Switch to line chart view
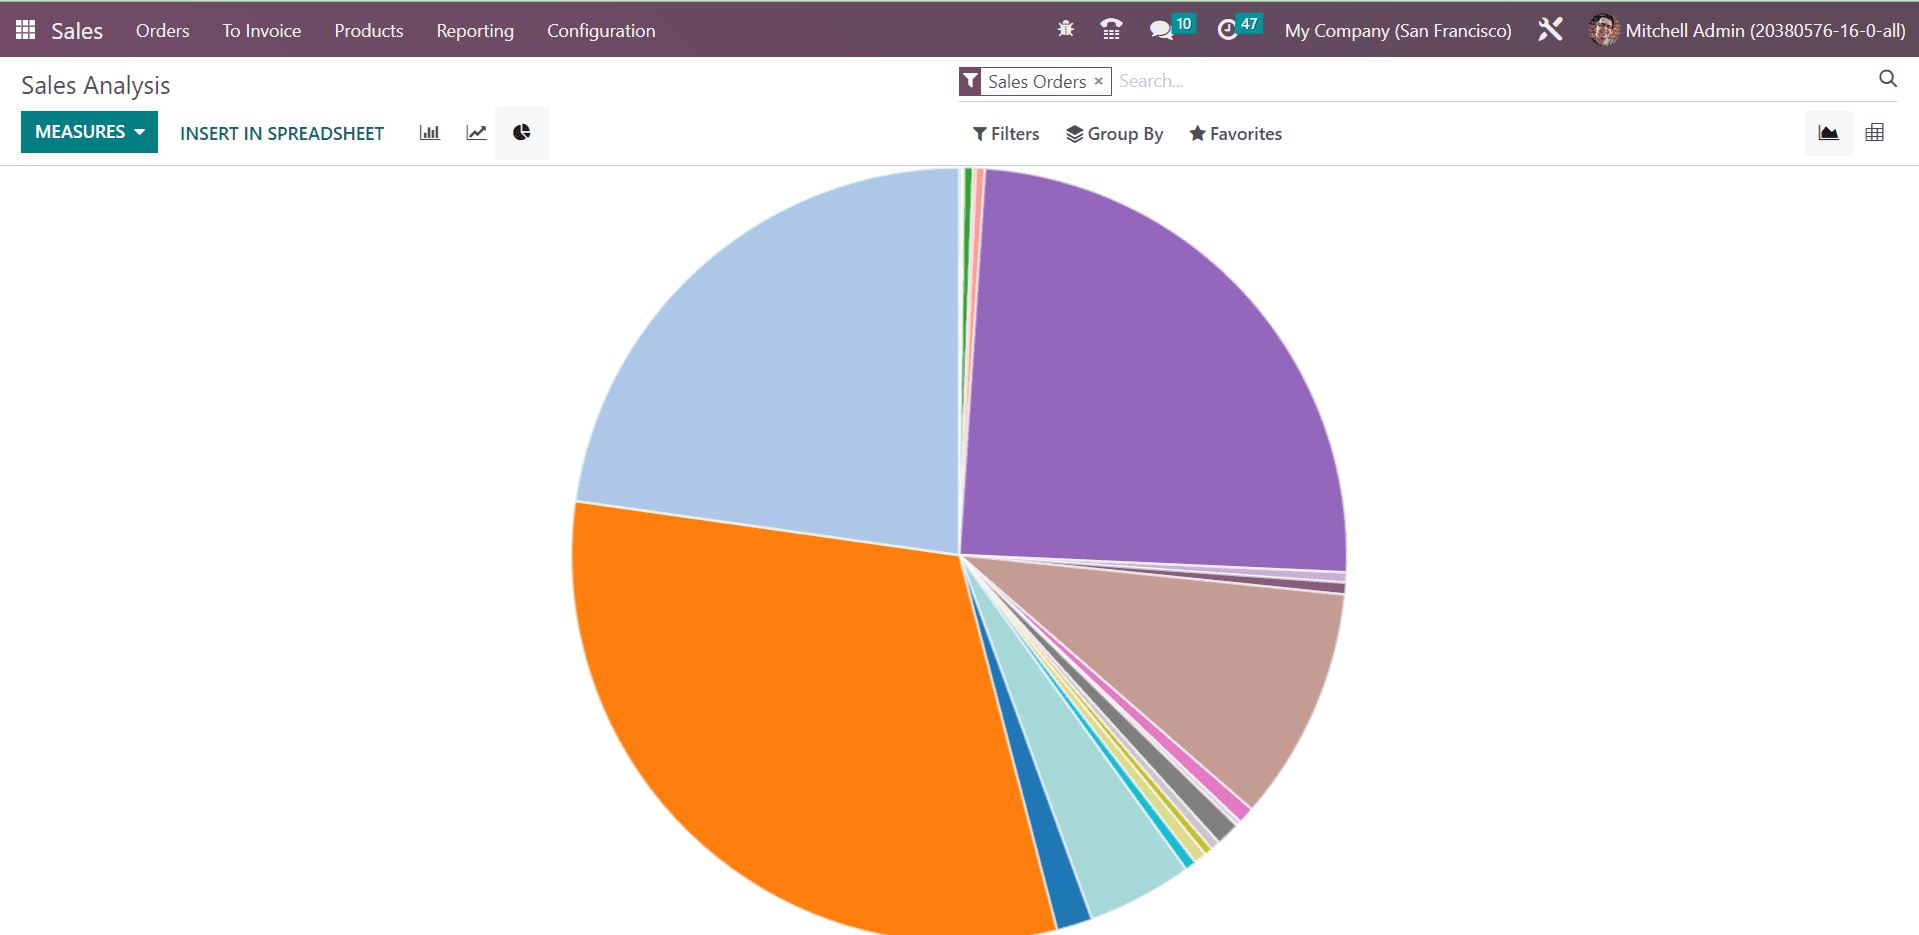 click(x=476, y=133)
